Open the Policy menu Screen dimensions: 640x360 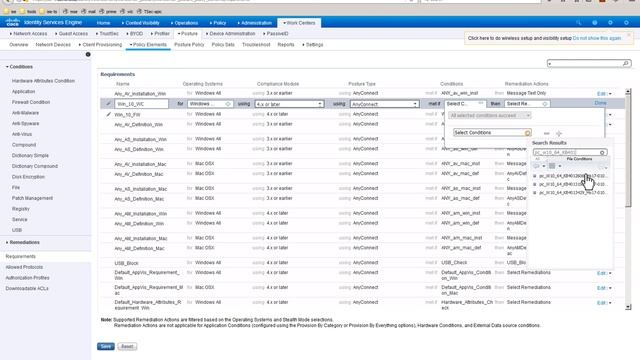(218, 23)
